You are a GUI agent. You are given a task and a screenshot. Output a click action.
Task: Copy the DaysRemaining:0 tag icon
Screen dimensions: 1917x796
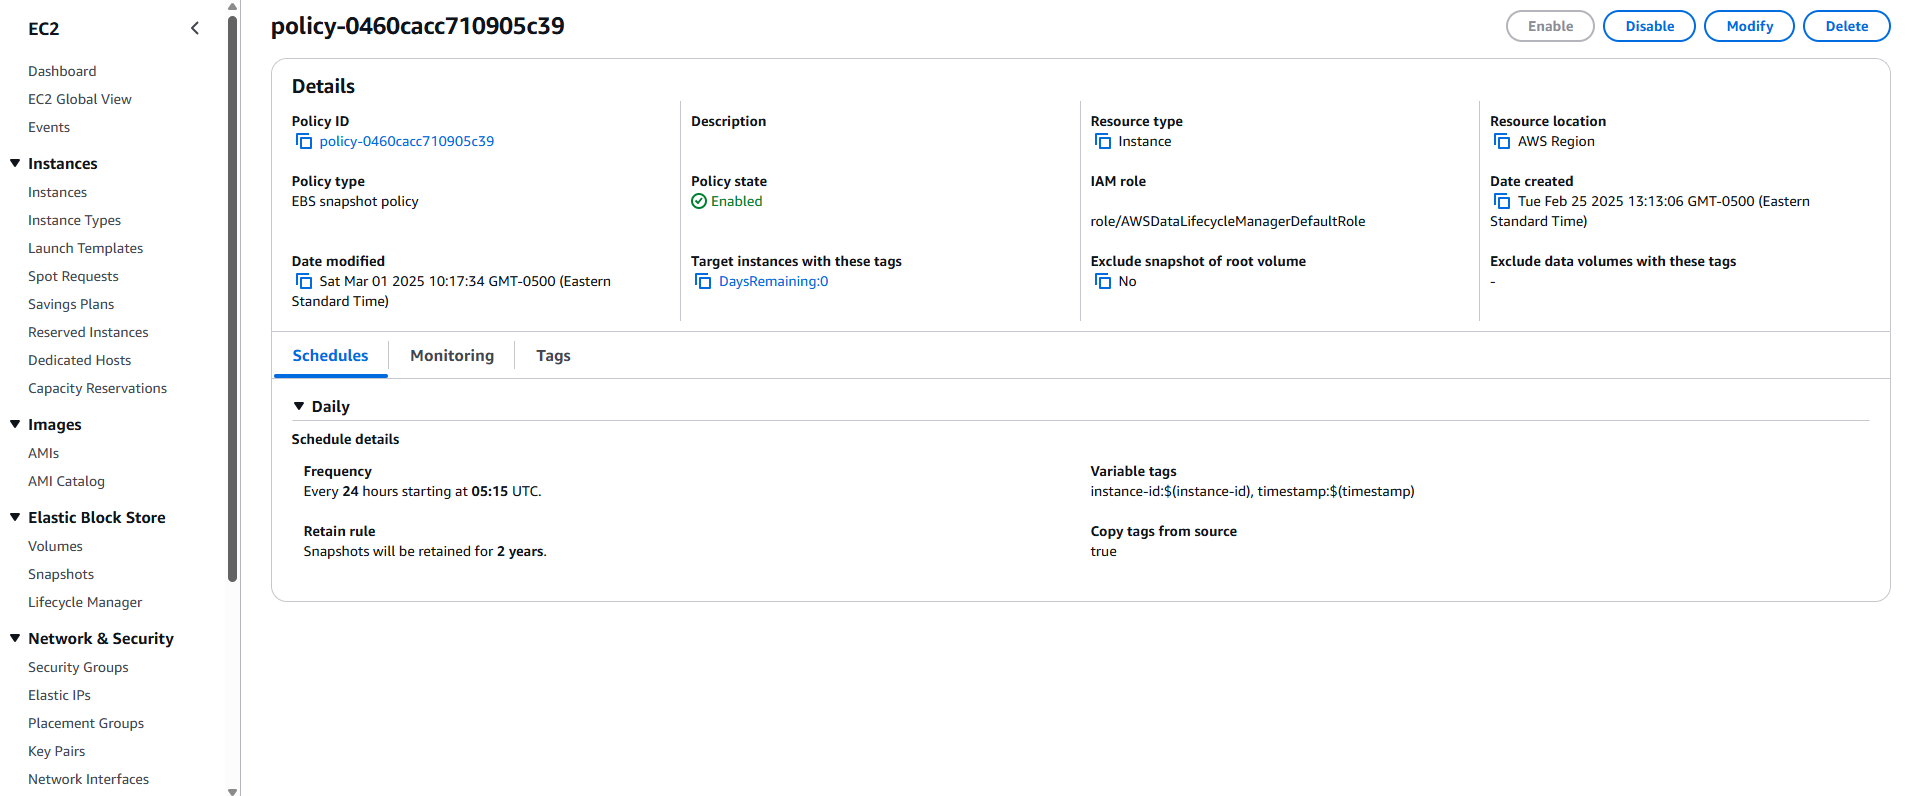[x=702, y=281]
